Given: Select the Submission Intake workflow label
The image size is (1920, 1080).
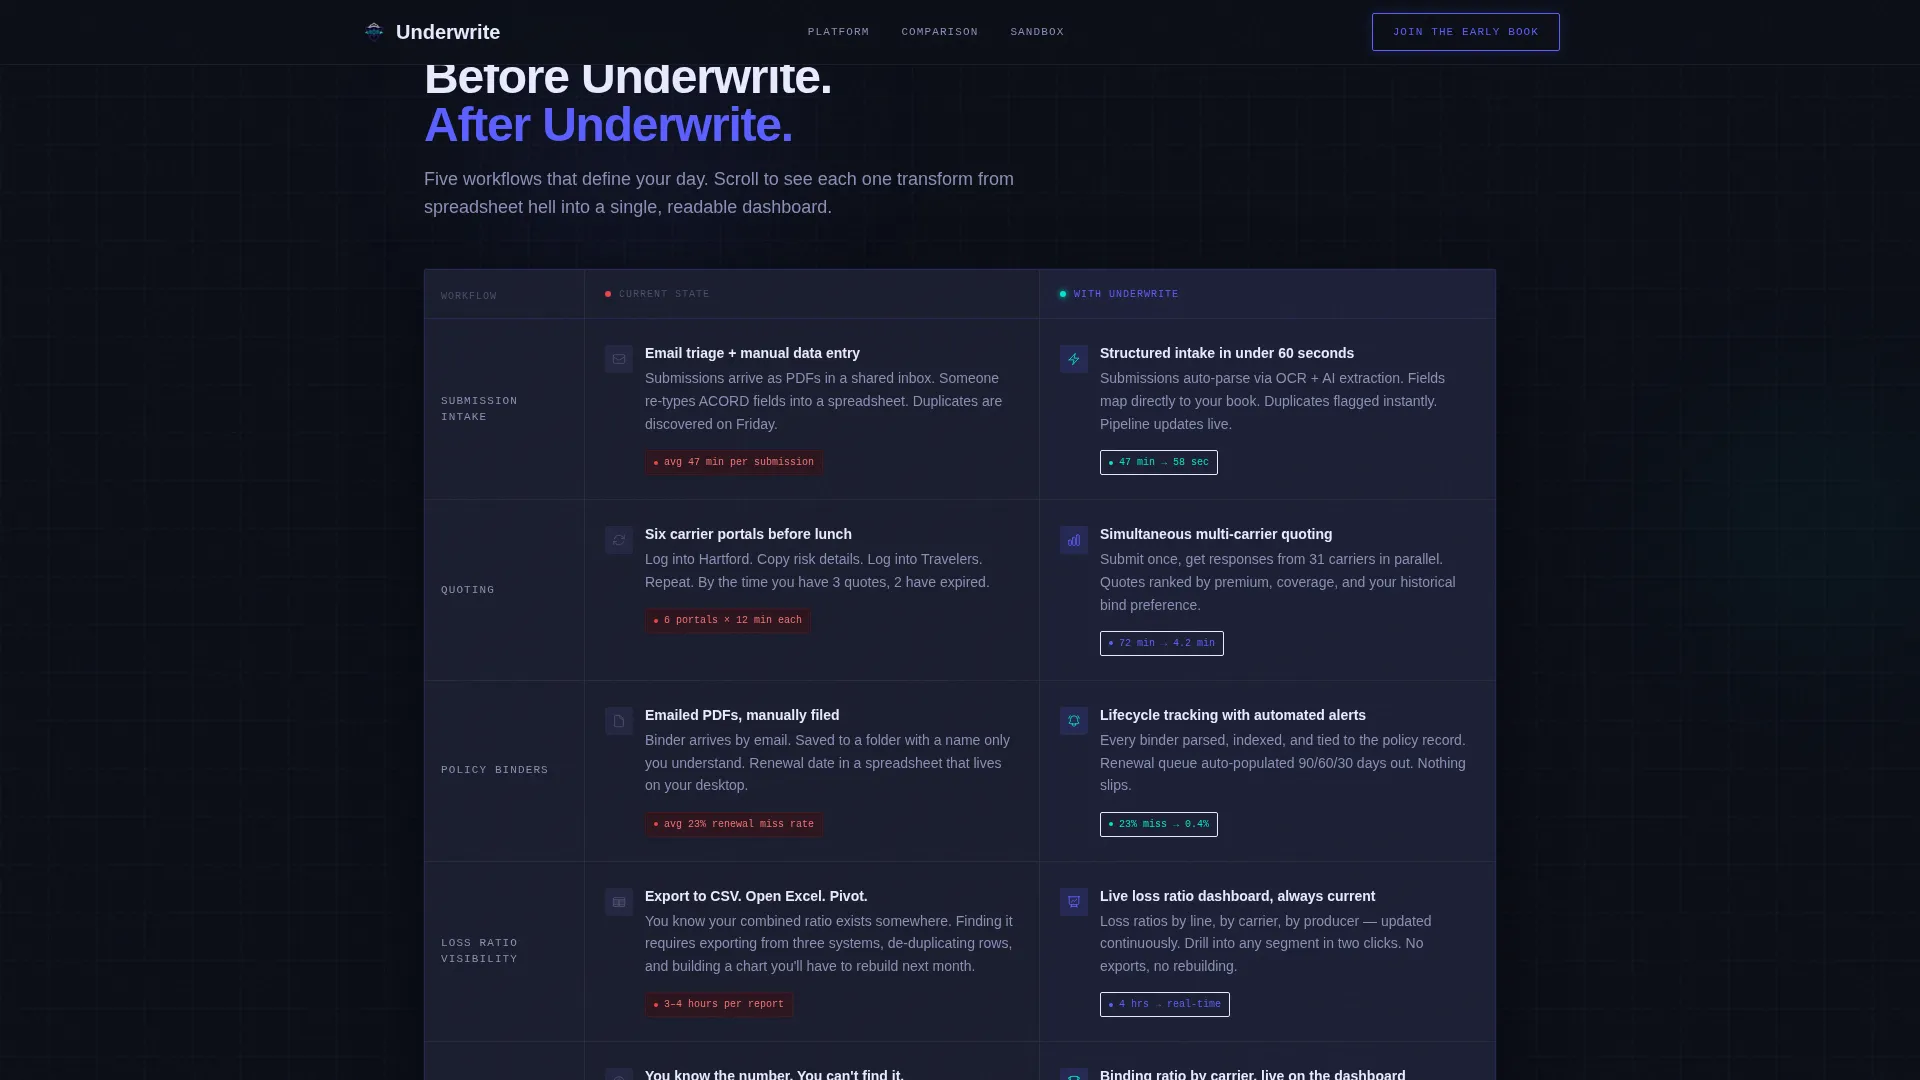Looking at the screenshot, I should [479, 409].
